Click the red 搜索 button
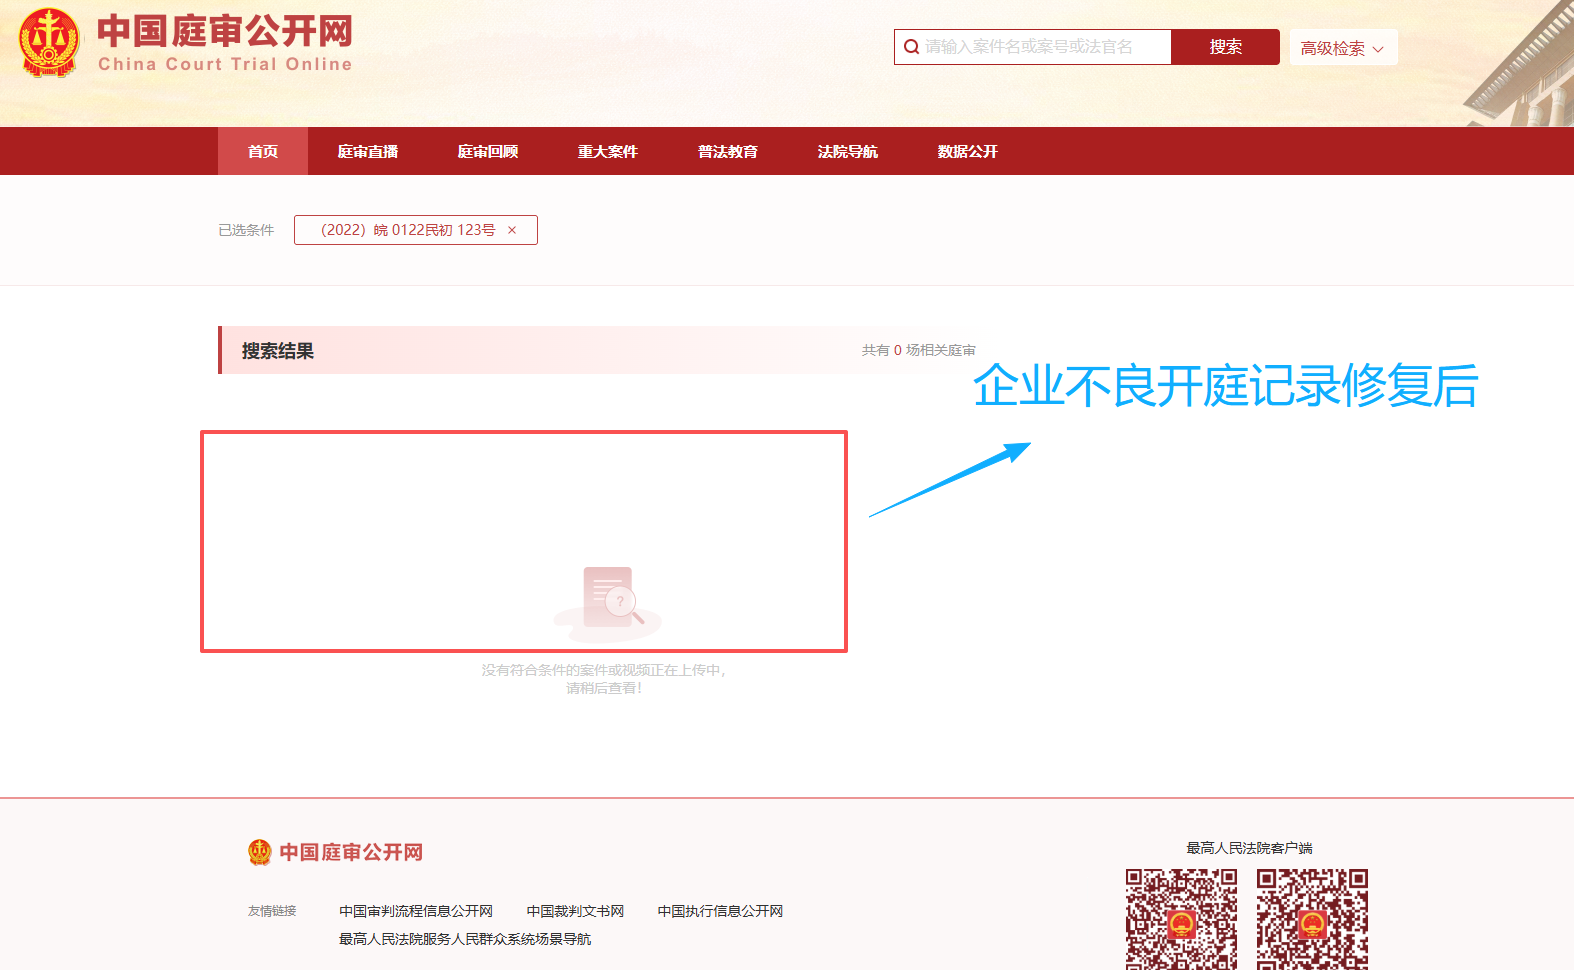 (1225, 47)
